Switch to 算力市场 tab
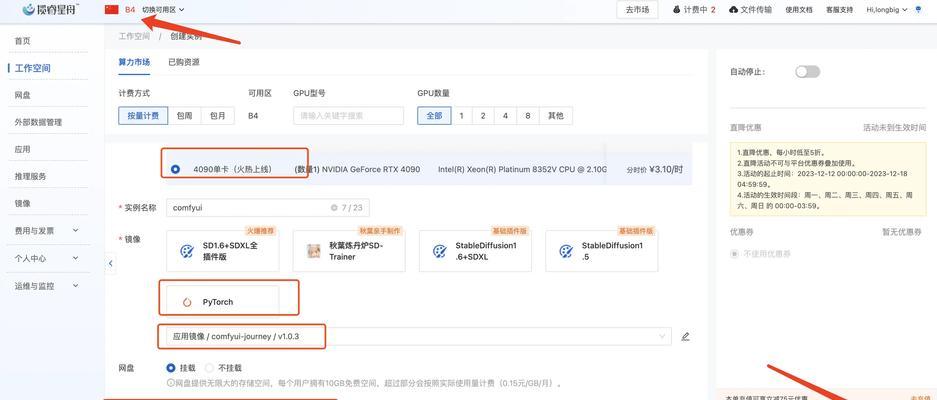 tap(134, 62)
